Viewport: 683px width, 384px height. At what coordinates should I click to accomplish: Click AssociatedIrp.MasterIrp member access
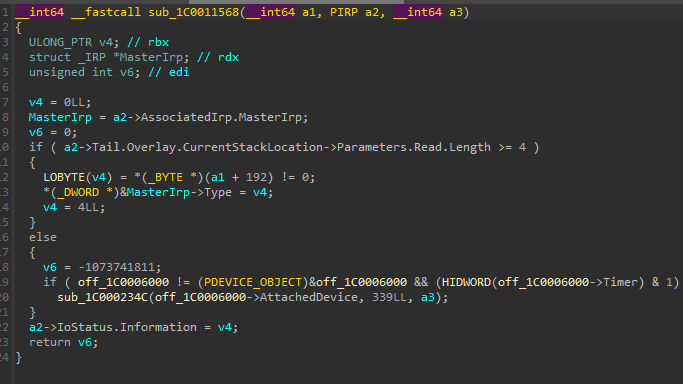click(224, 117)
